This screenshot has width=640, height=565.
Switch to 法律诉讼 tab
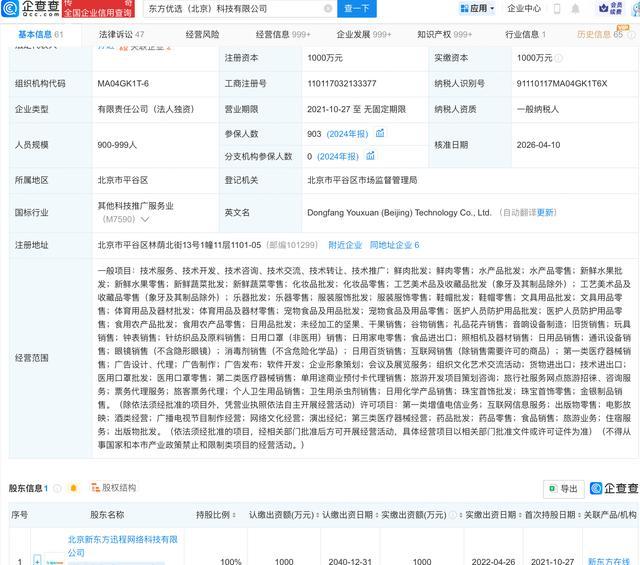click(x=121, y=35)
